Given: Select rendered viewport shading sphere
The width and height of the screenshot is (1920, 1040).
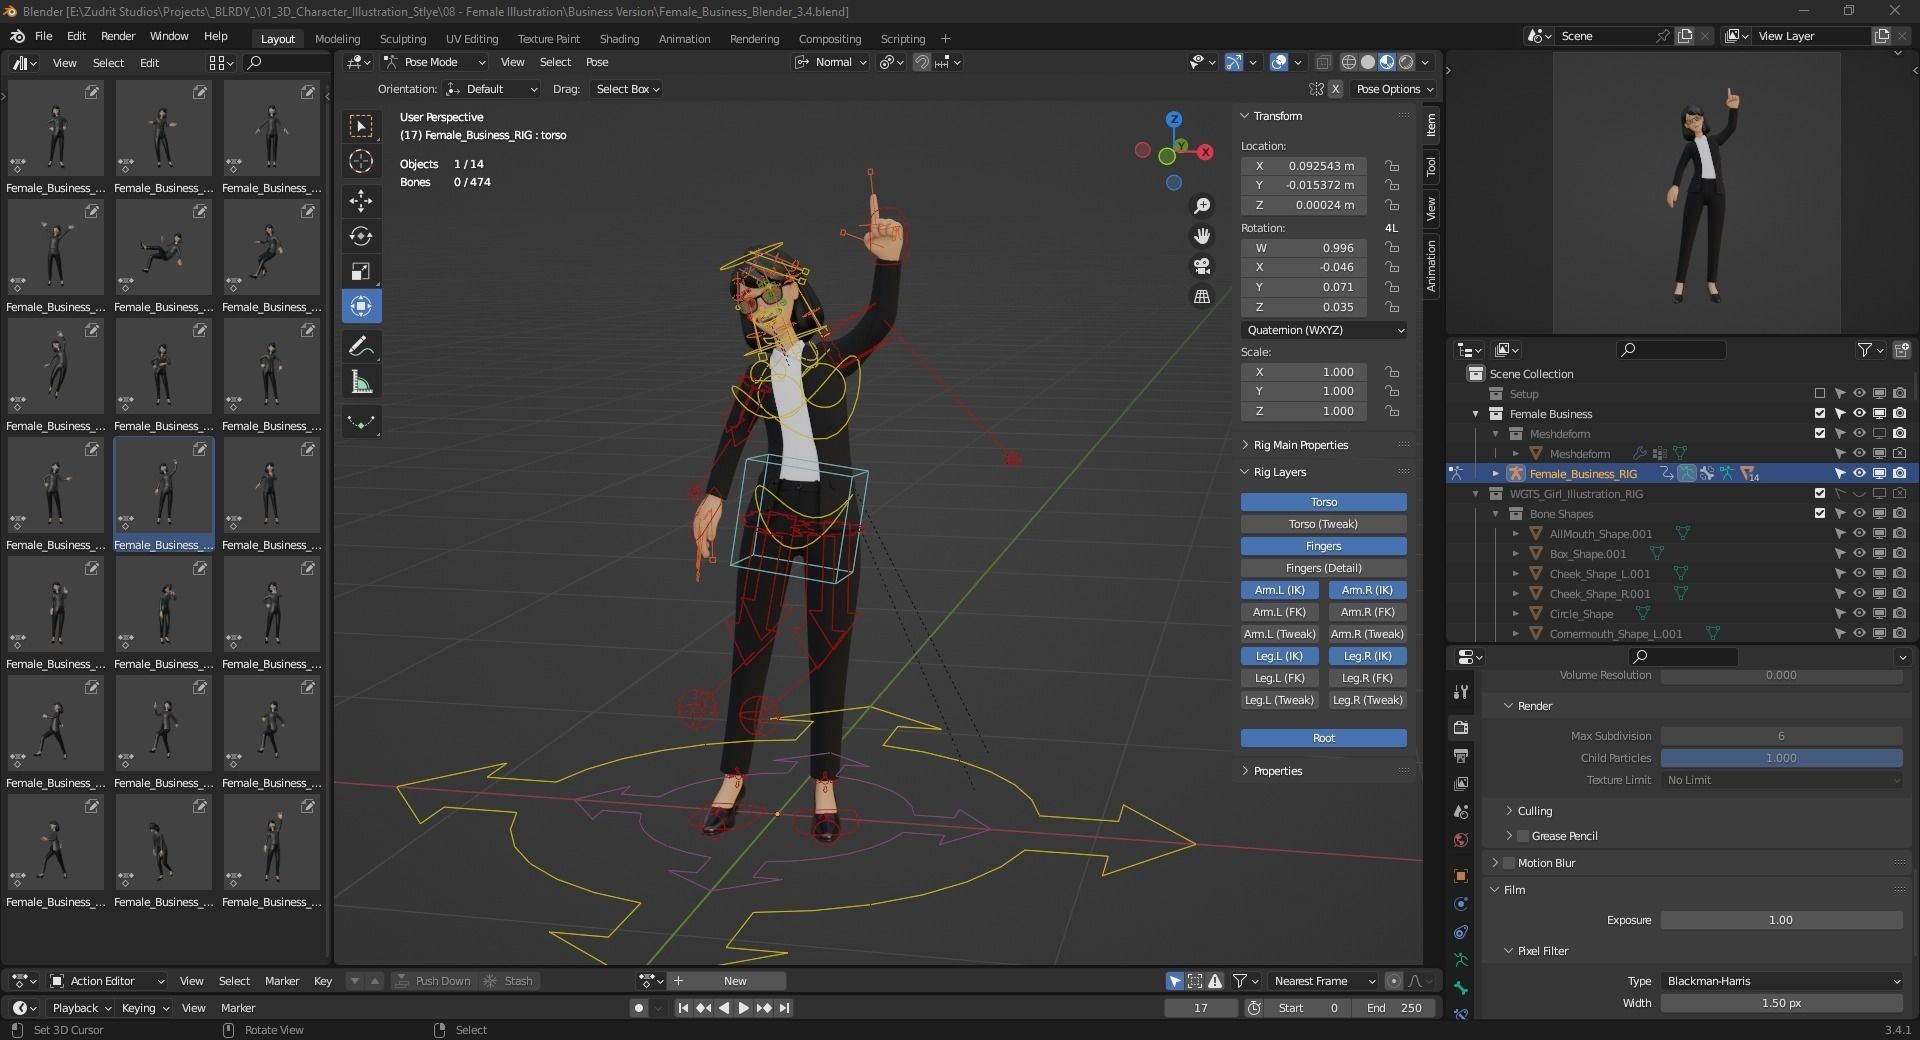Looking at the screenshot, I should [1406, 62].
